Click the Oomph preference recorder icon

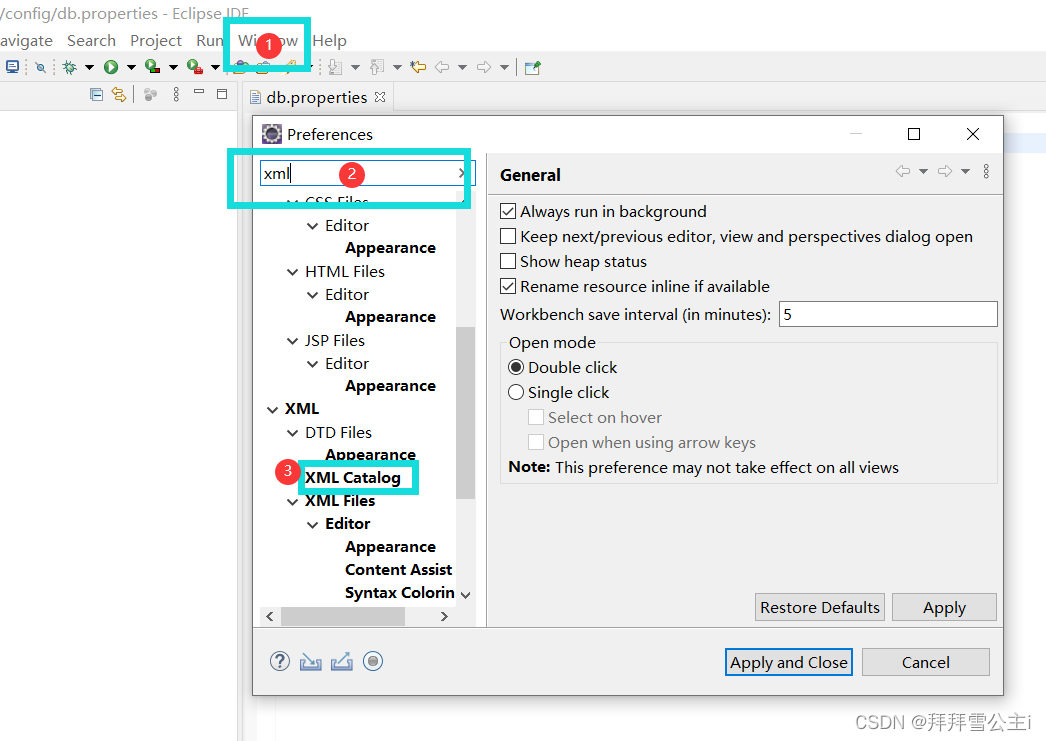click(373, 661)
